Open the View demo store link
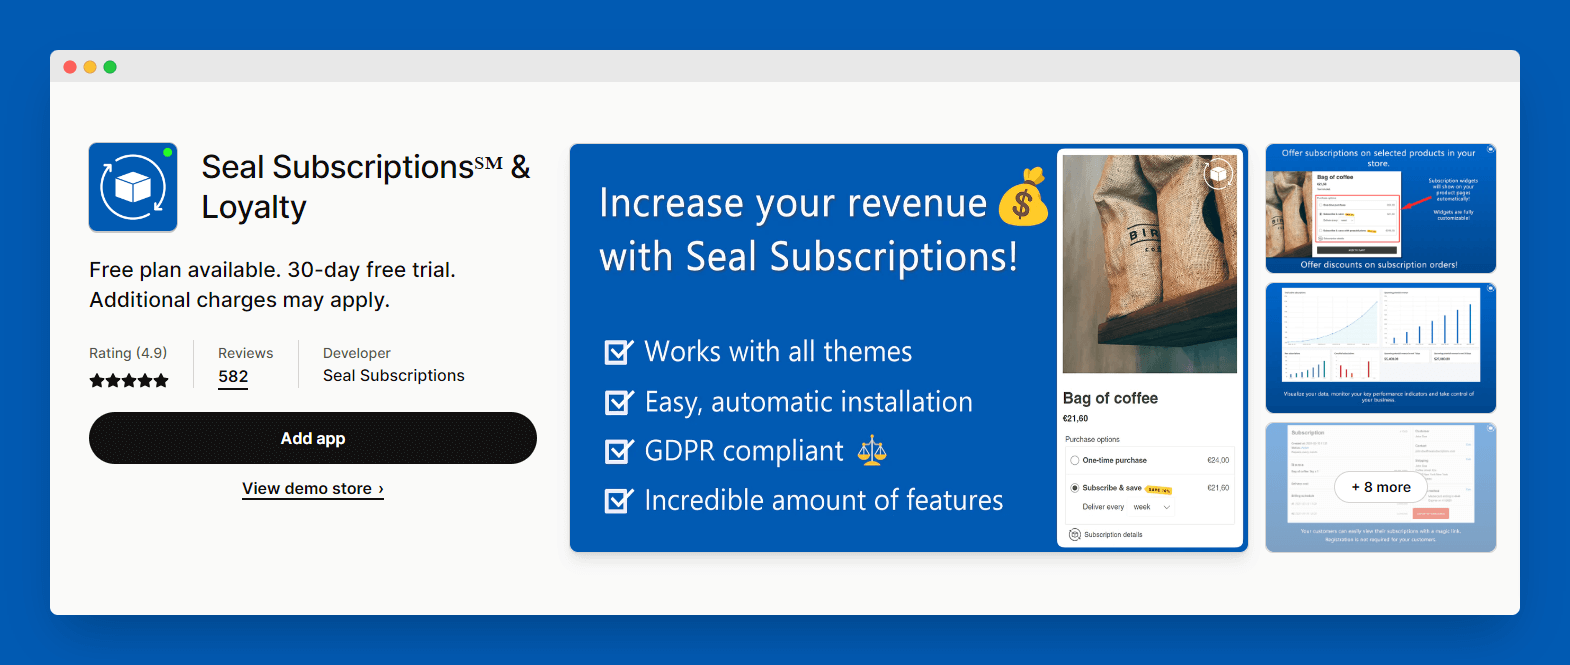The image size is (1570, 665). (x=313, y=488)
